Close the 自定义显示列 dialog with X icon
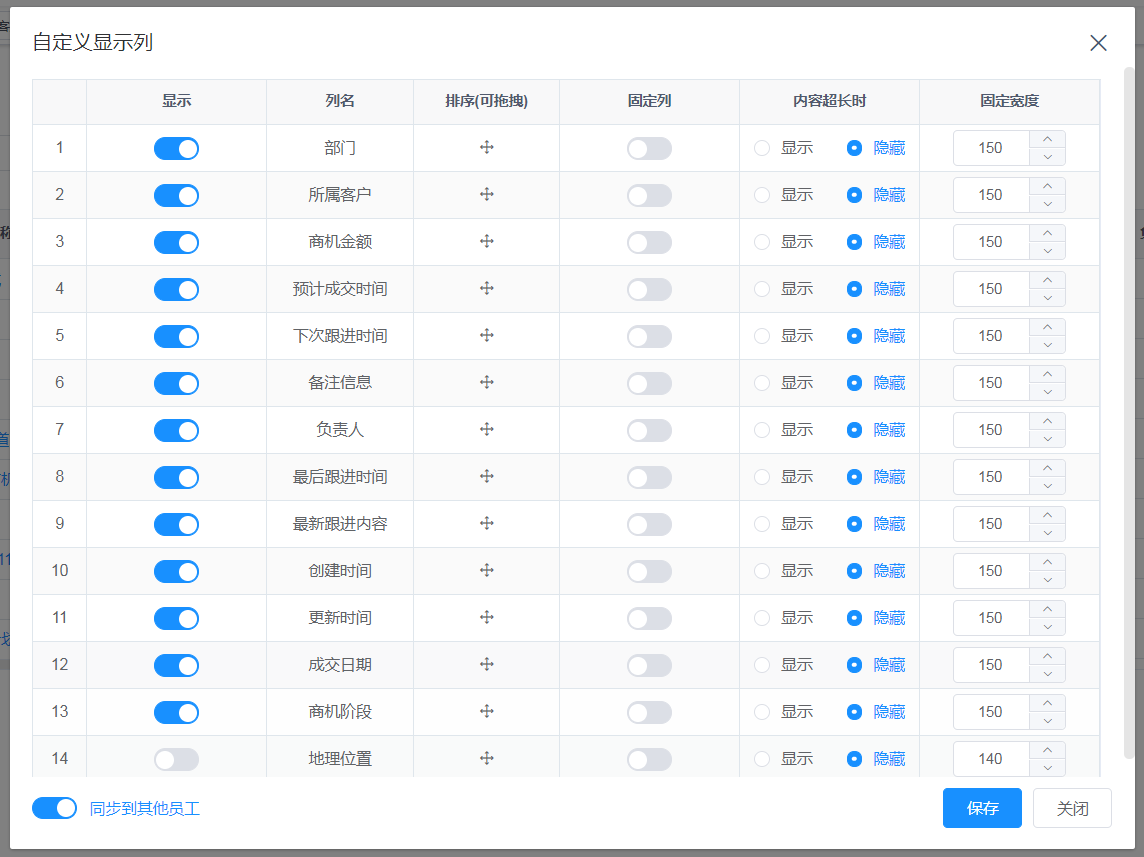1144x857 pixels. (1098, 43)
